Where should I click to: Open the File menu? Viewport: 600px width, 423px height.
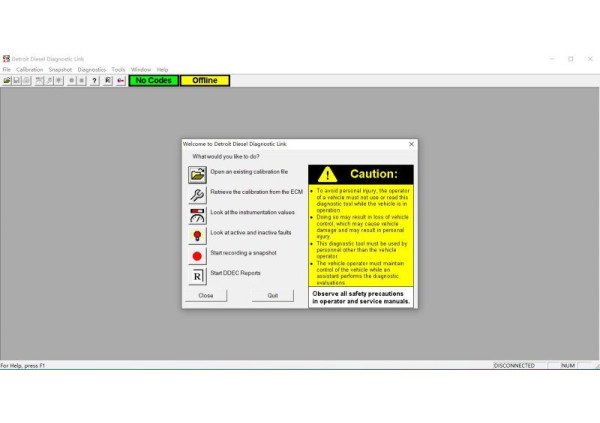pos(6,69)
